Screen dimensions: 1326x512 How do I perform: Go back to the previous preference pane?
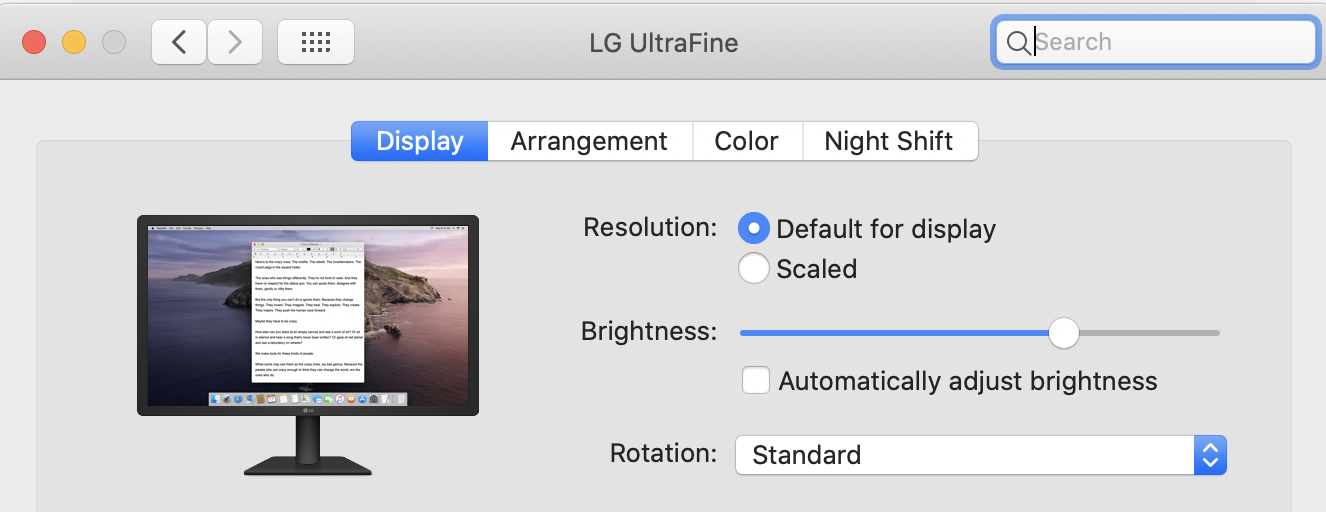tap(179, 42)
